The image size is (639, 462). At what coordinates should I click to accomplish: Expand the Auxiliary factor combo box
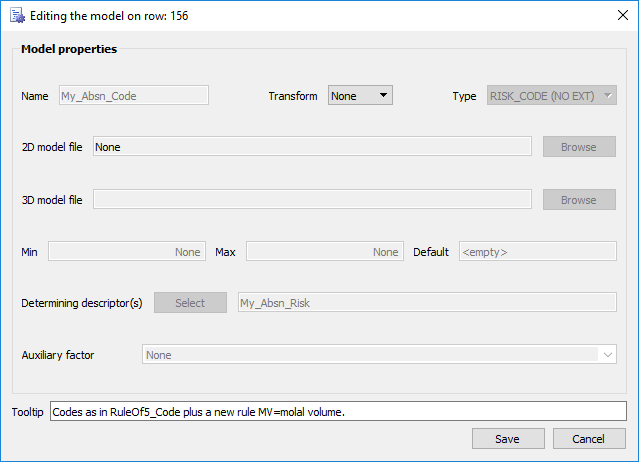[607, 354]
